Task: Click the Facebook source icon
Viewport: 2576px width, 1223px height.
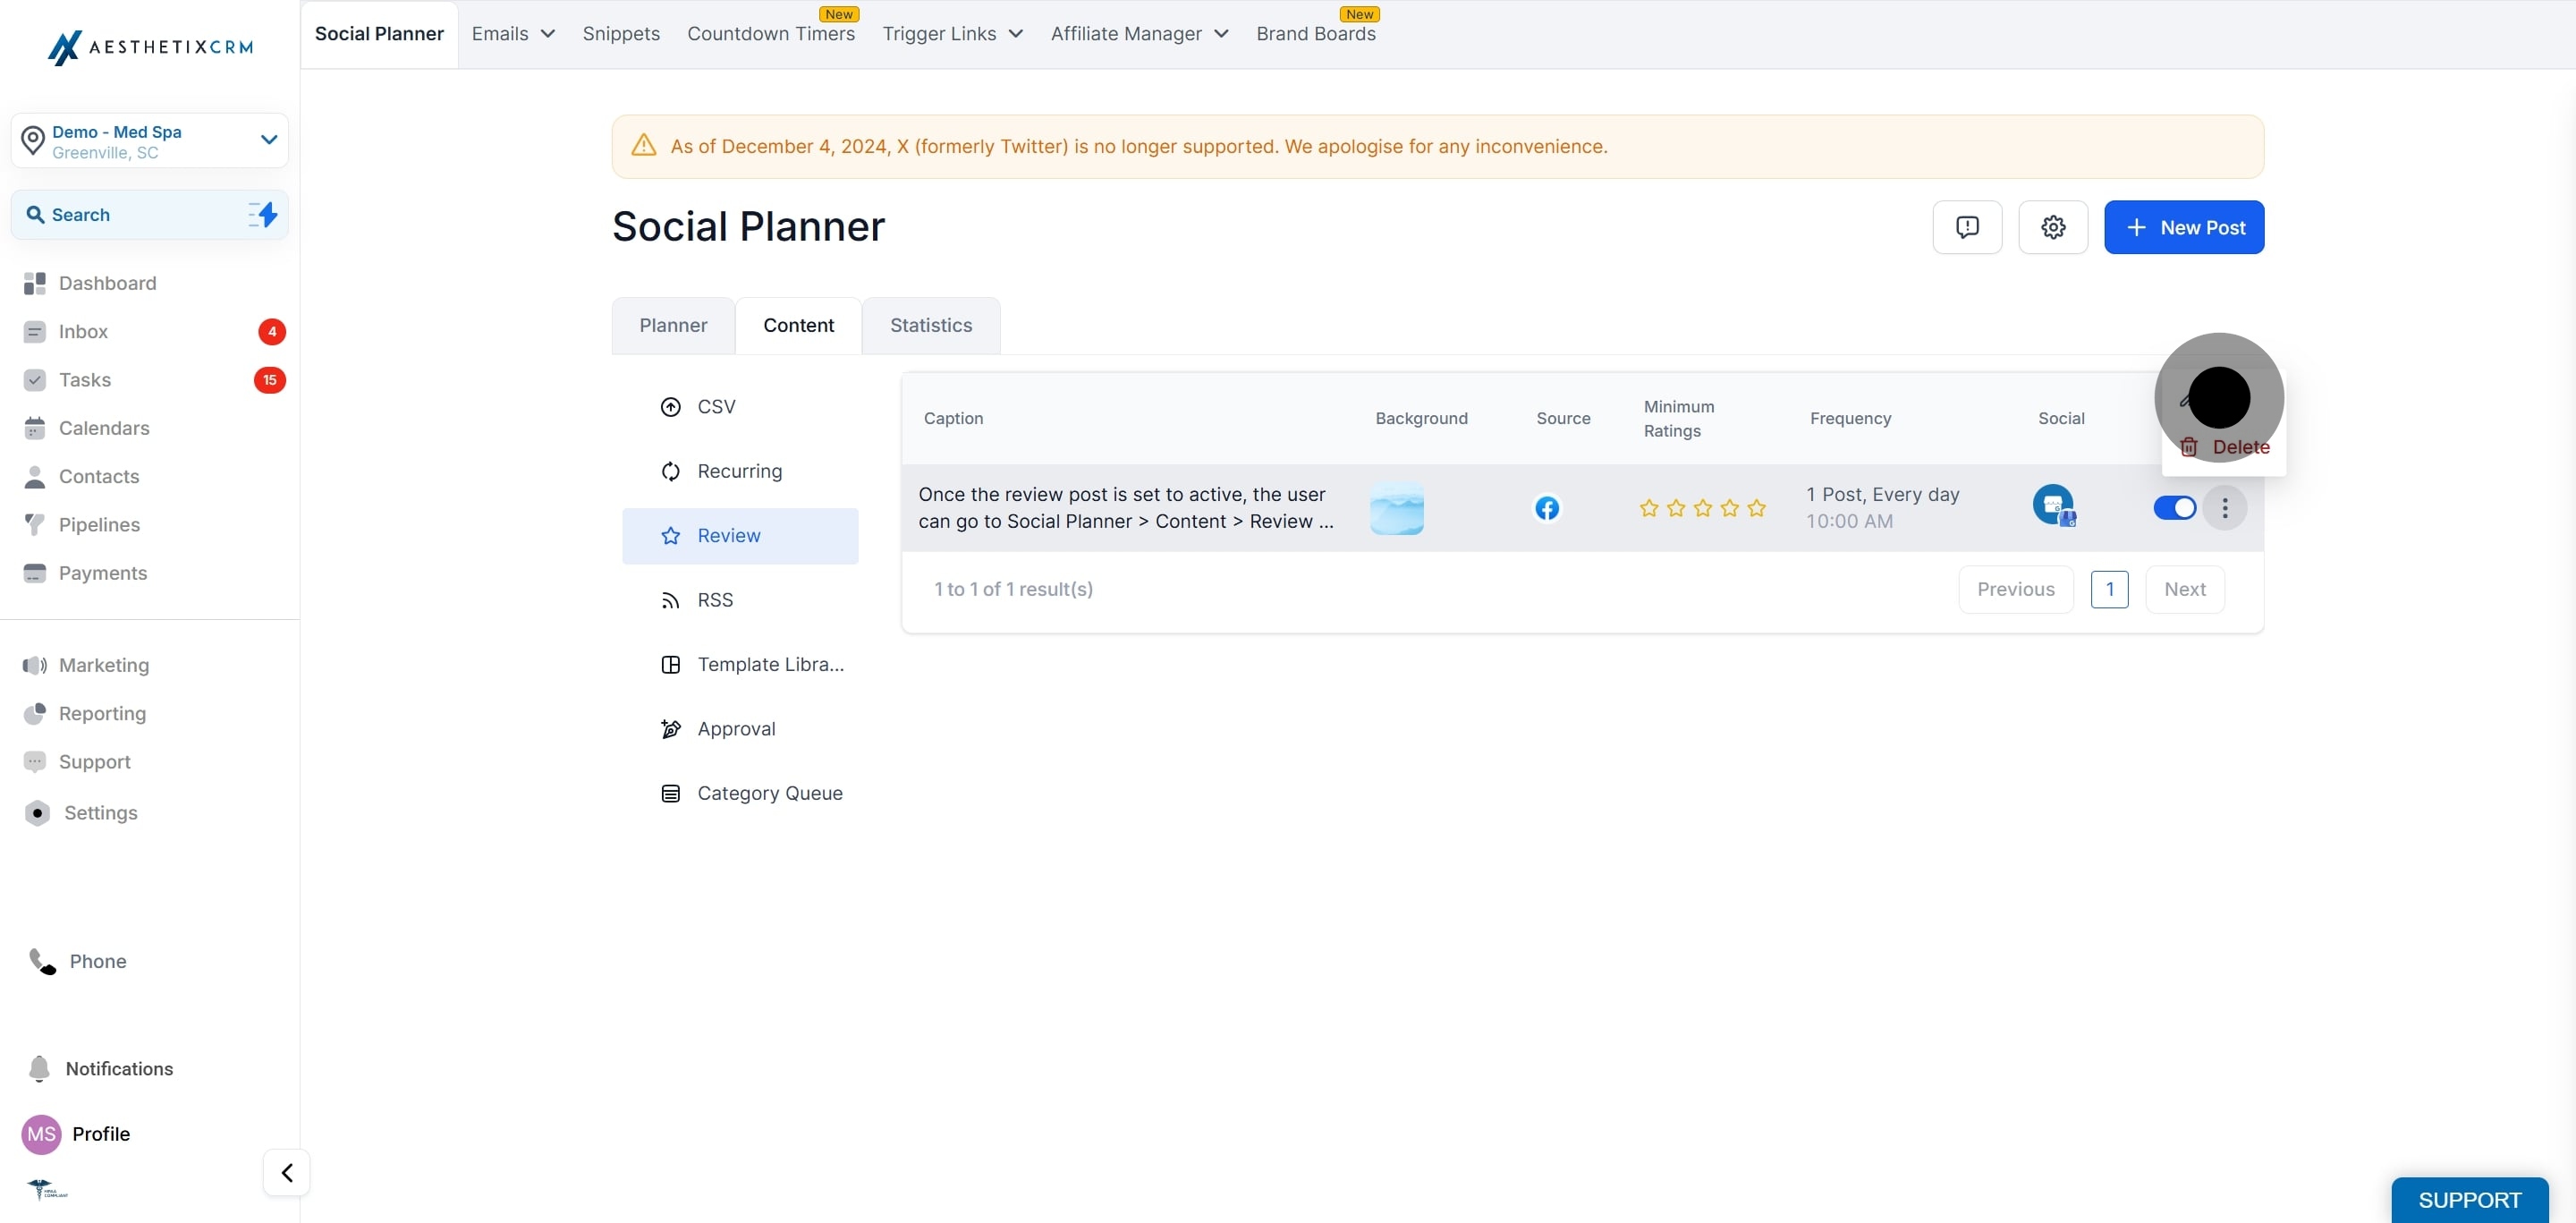Action: [1546, 508]
